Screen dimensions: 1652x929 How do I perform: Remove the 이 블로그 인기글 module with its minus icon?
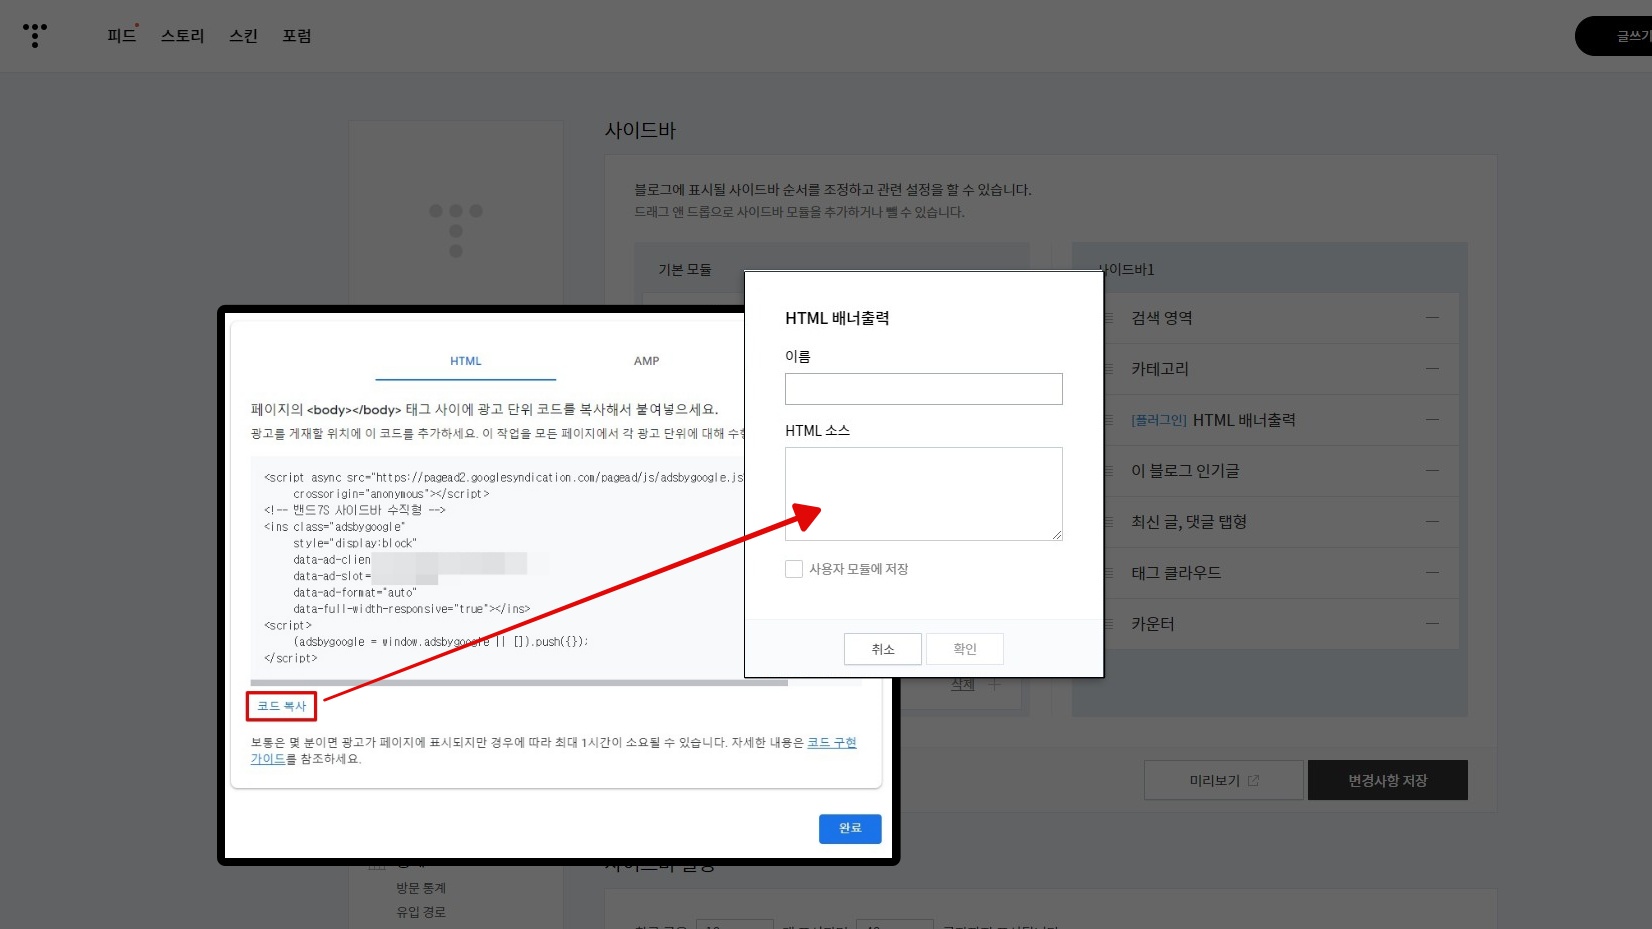(1432, 471)
